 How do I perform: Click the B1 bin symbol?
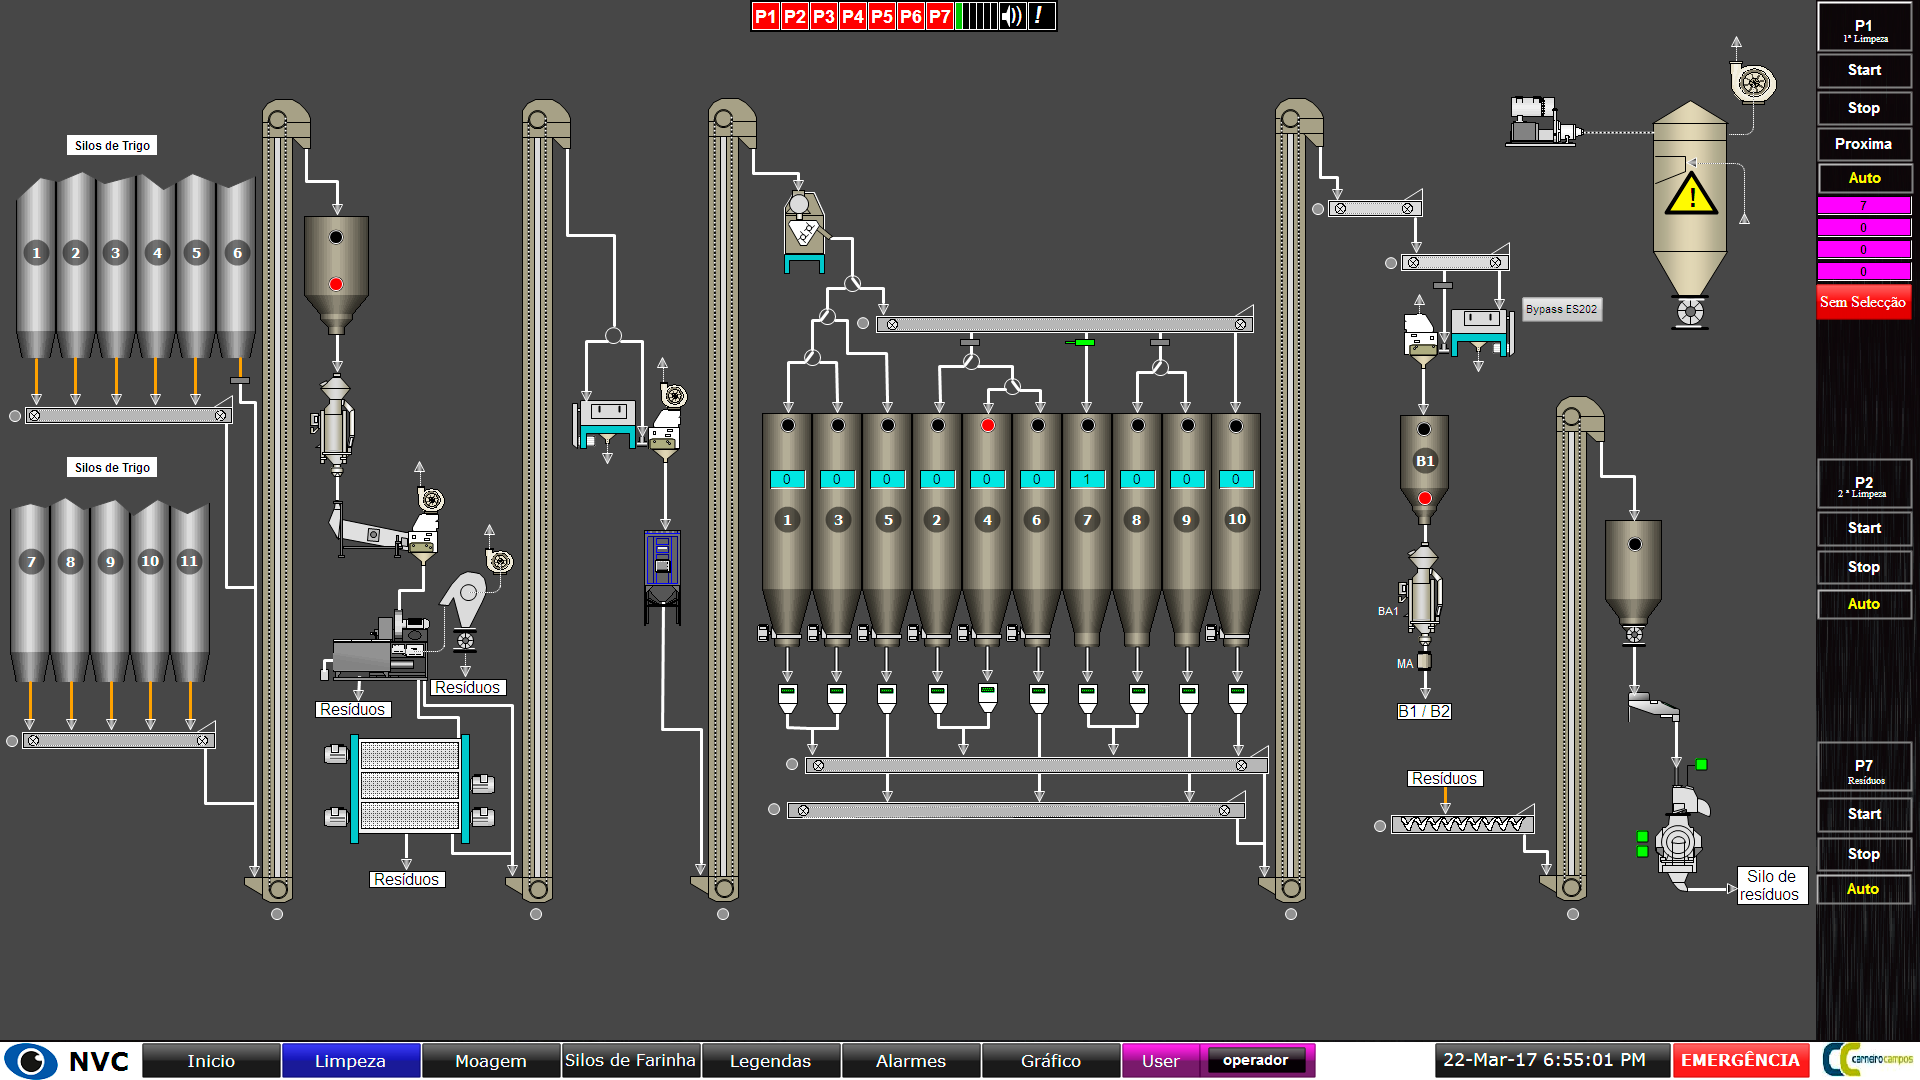[1424, 461]
